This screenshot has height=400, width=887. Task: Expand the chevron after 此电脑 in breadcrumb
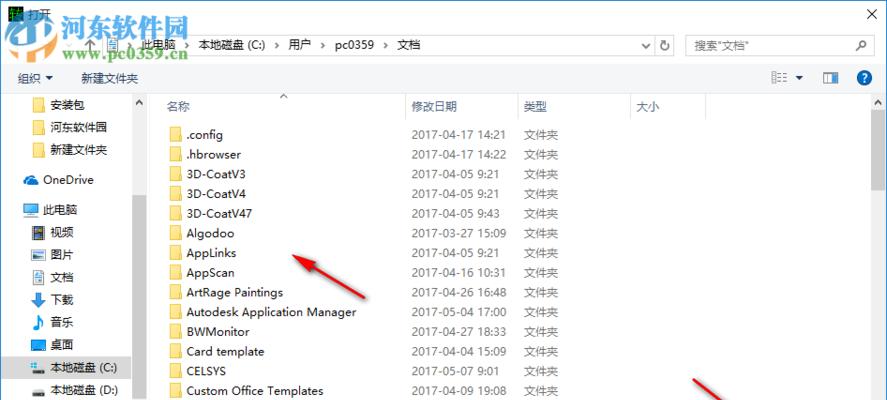[x=187, y=45]
